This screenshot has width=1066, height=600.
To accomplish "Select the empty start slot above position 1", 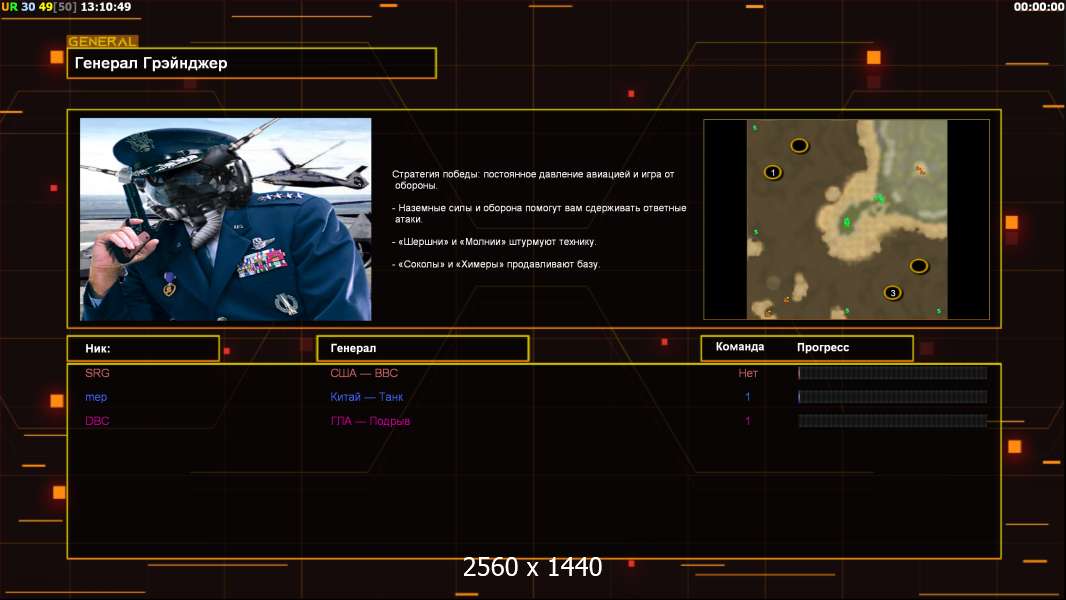I will pyautogui.click(x=799, y=146).
